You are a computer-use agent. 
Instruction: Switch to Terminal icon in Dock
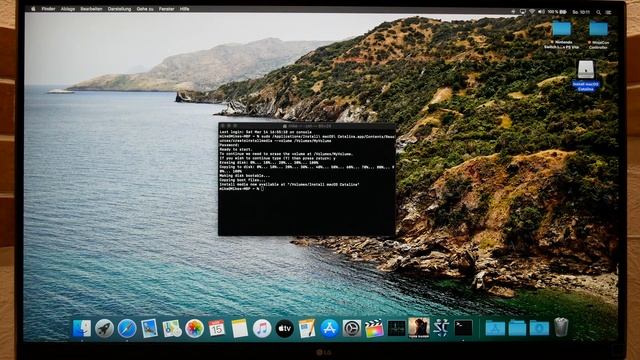464,328
